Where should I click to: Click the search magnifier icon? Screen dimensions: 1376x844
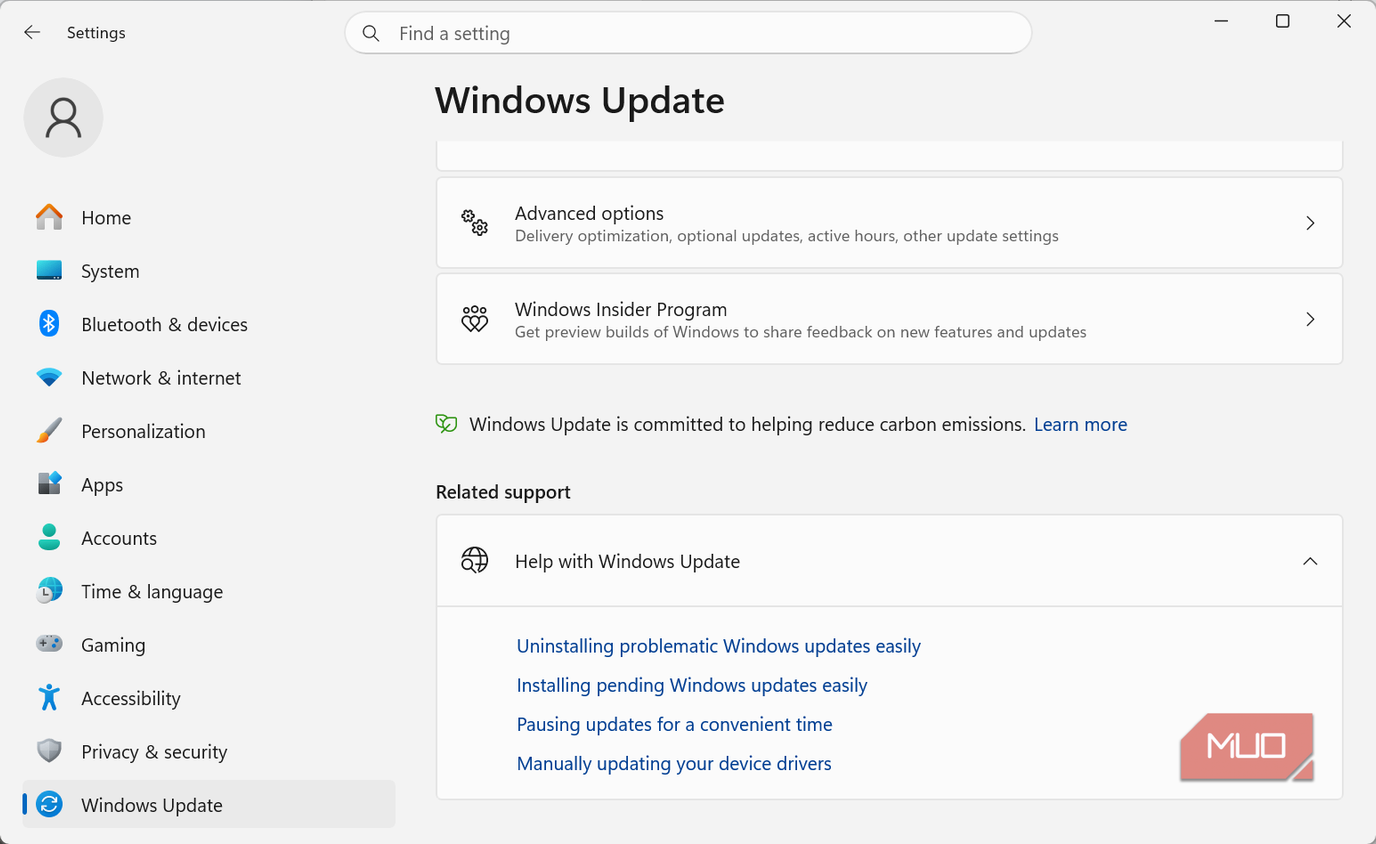coord(371,33)
